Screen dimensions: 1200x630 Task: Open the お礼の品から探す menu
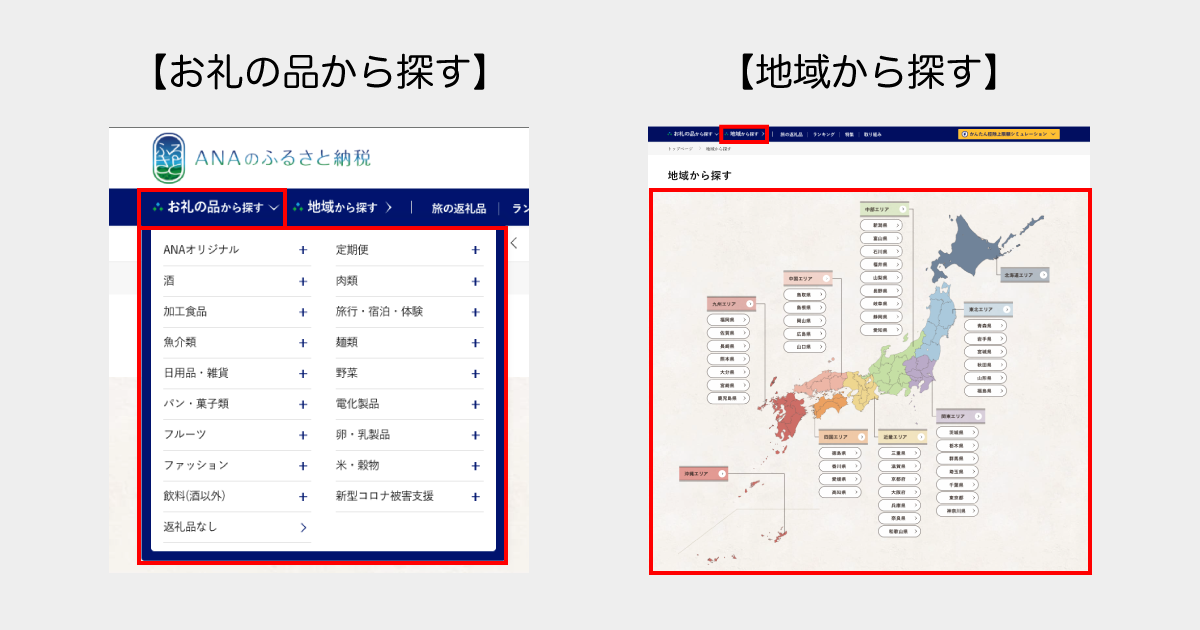coord(213,207)
